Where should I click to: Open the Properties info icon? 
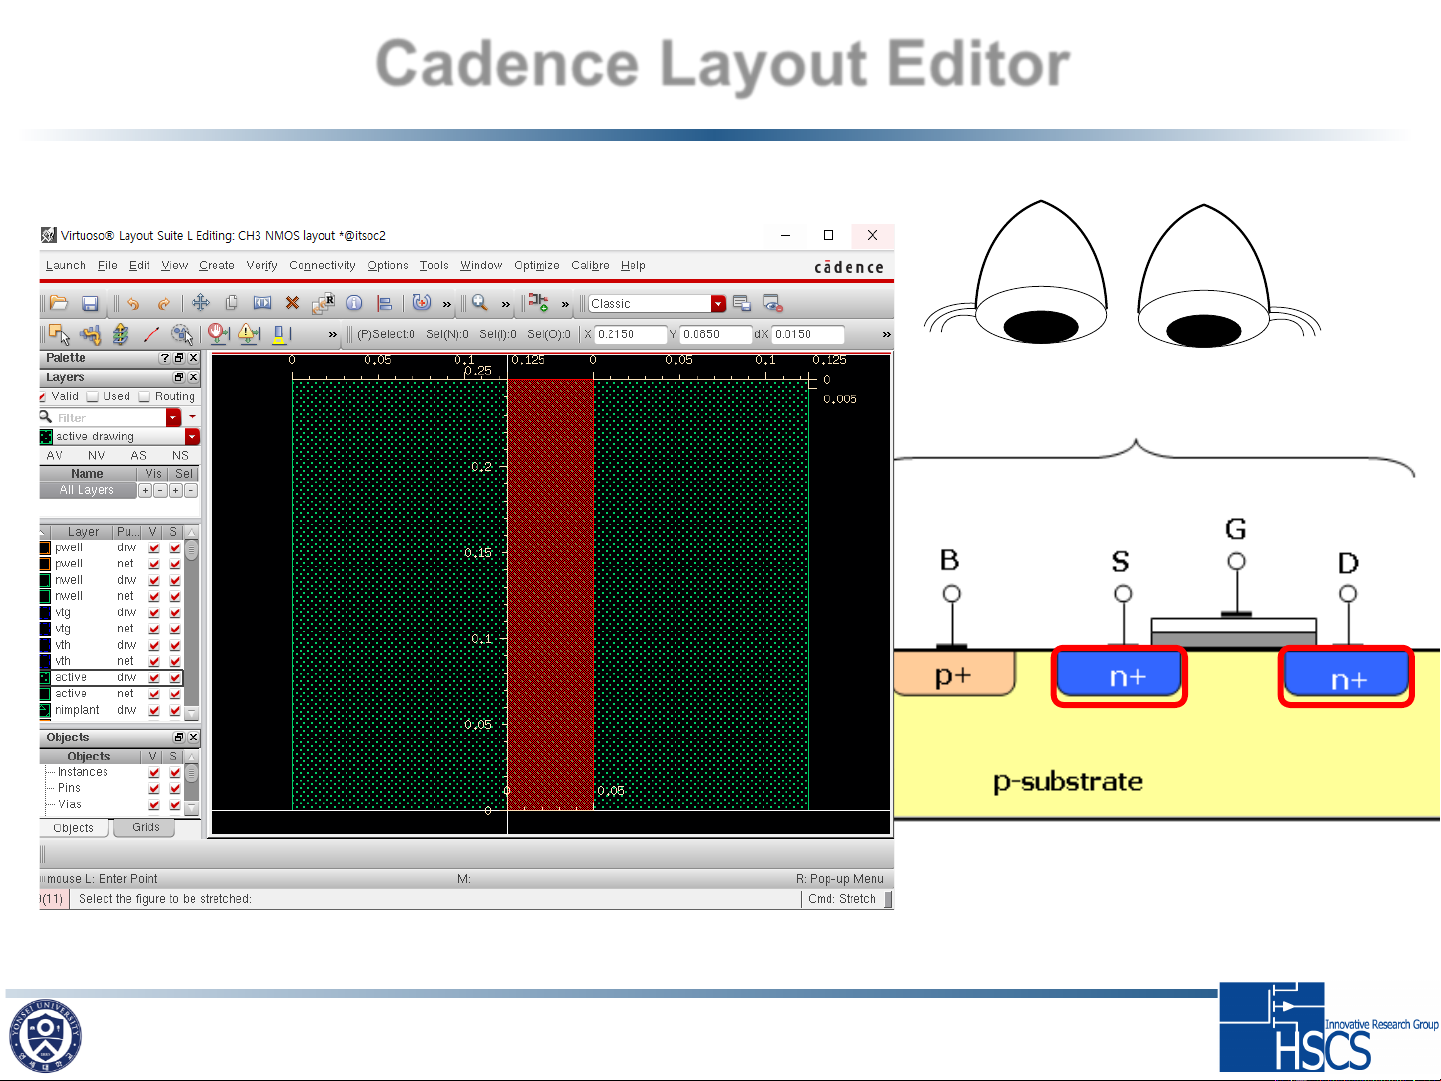coord(354,303)
